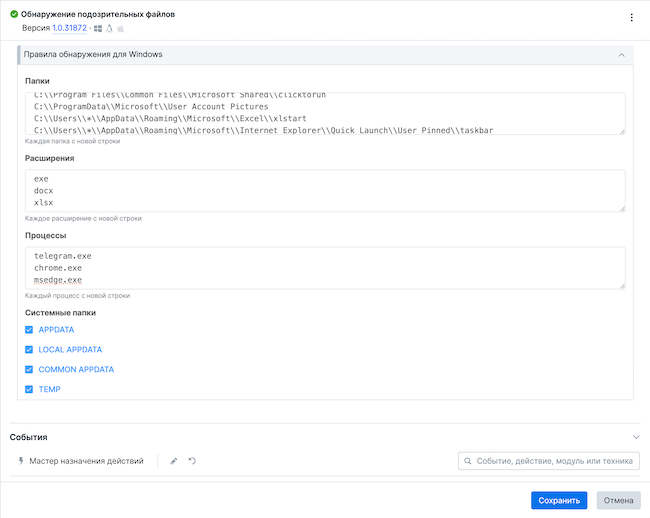Click the pencil edit icon in События
The image size is (650, 518).
[x=174, y=461]
